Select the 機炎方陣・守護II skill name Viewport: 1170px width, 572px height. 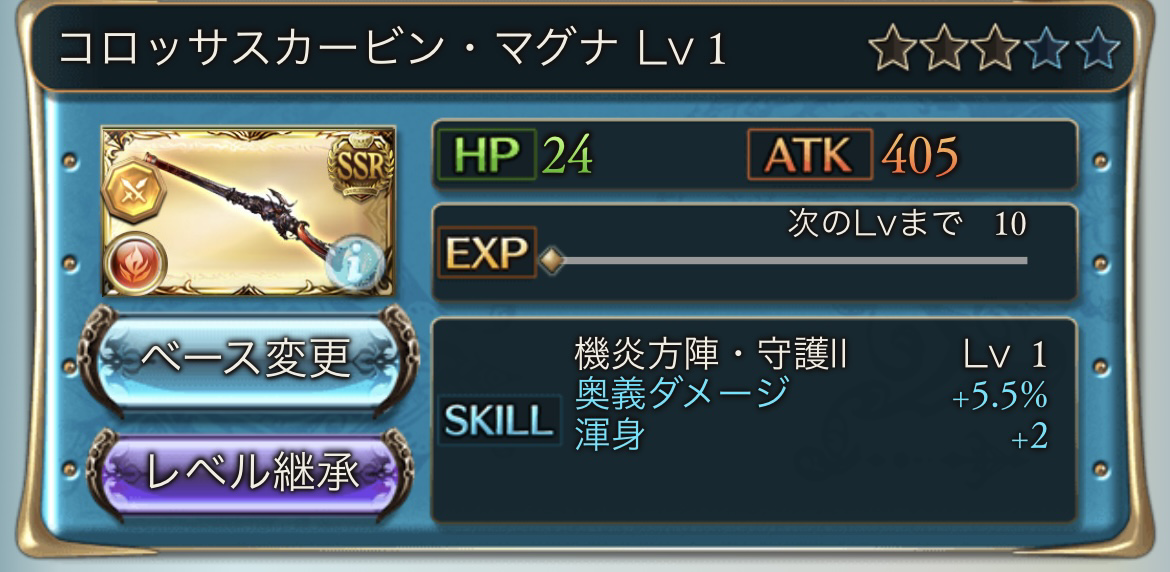point(711,356)
